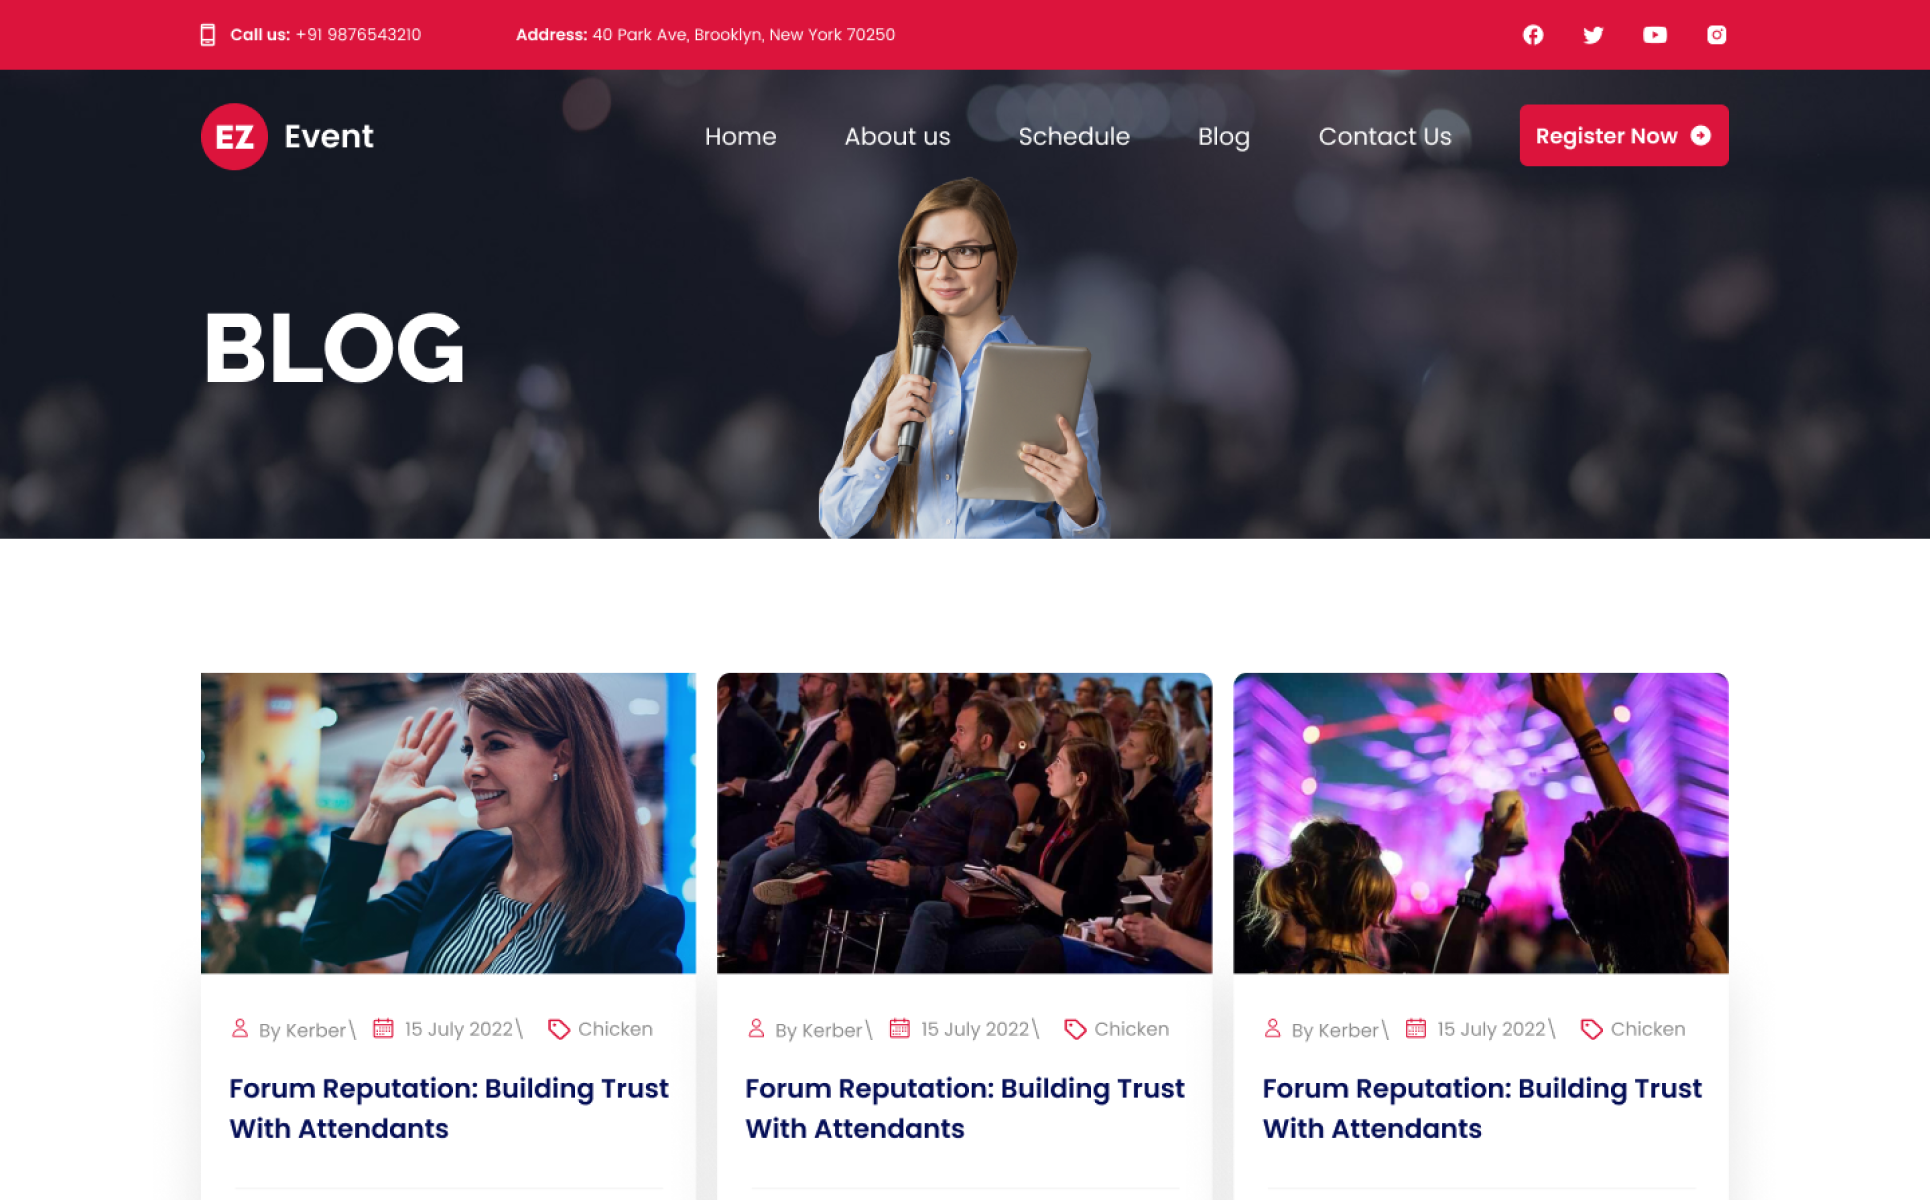Open the purple concert blog thumbnail
Screen dimensions: 1930x1200
click(1481, 823)
